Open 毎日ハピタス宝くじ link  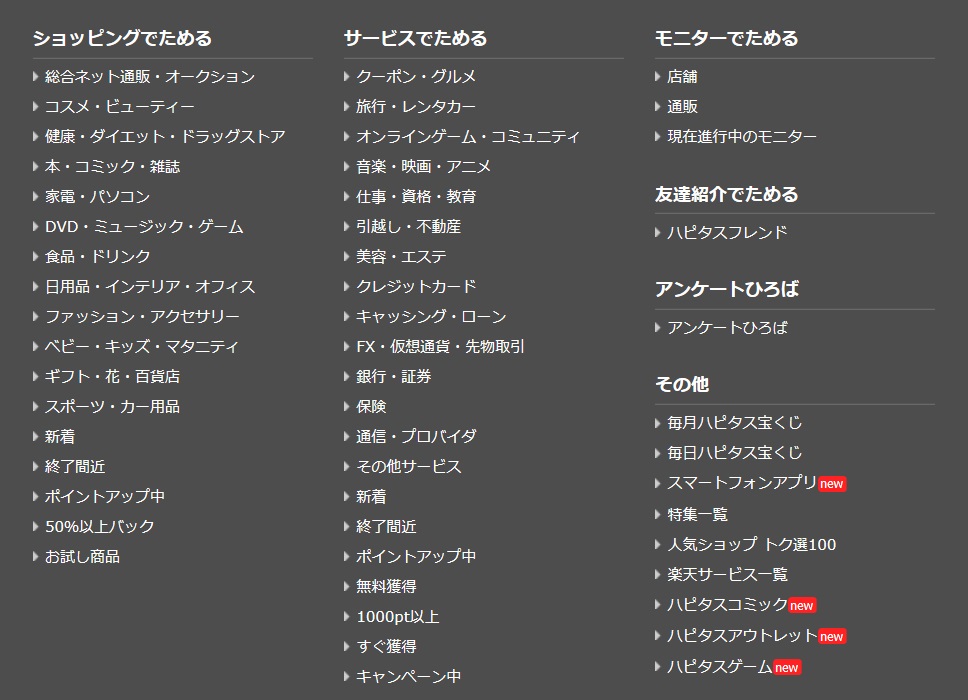735,453
